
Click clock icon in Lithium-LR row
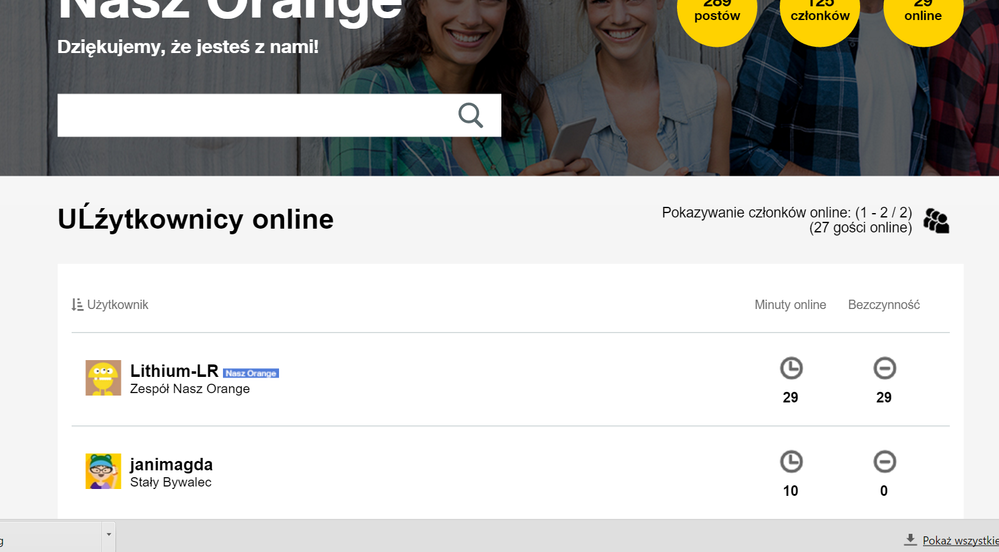[x=791, y=368]
